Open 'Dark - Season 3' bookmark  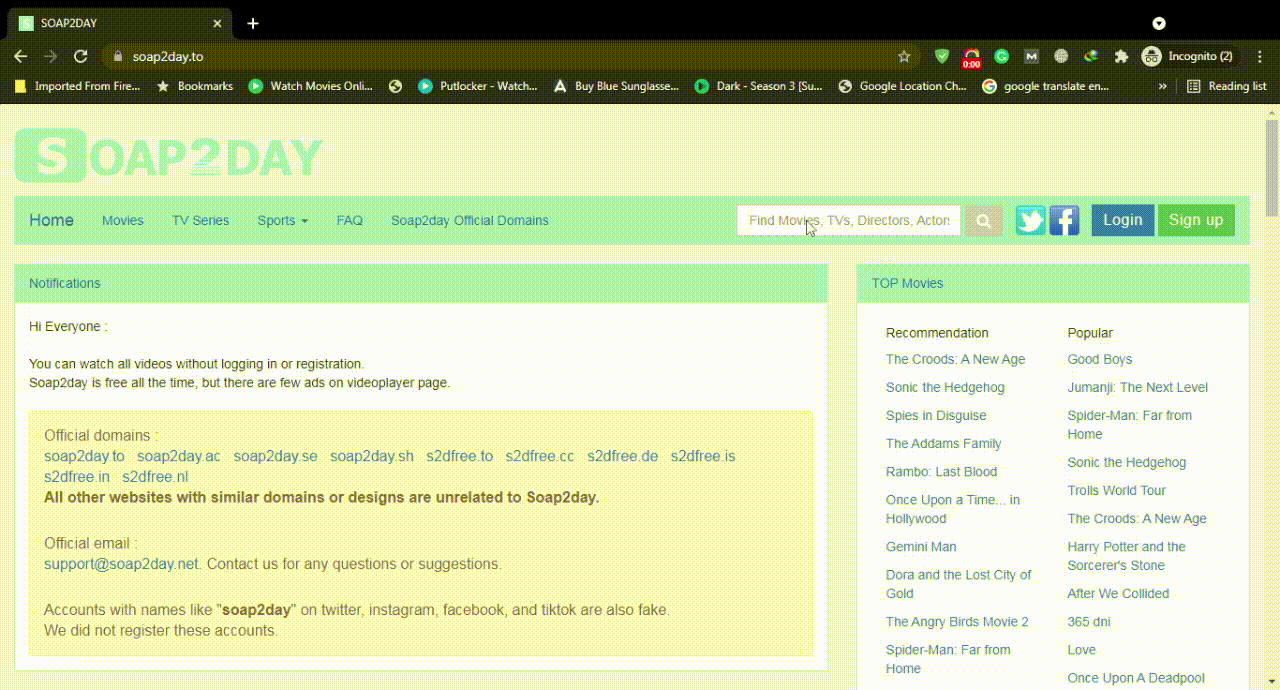click(759, 86)
